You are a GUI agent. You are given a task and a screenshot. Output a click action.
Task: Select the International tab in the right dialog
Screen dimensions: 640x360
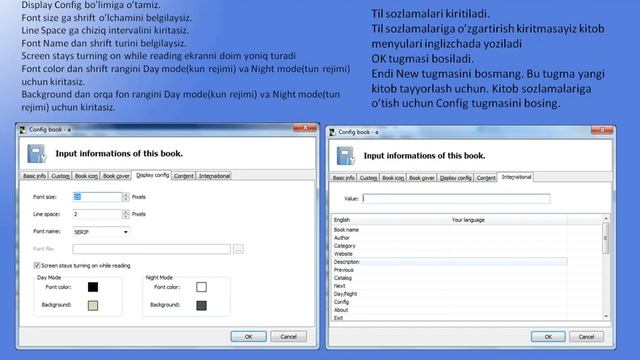pos(516,177)
